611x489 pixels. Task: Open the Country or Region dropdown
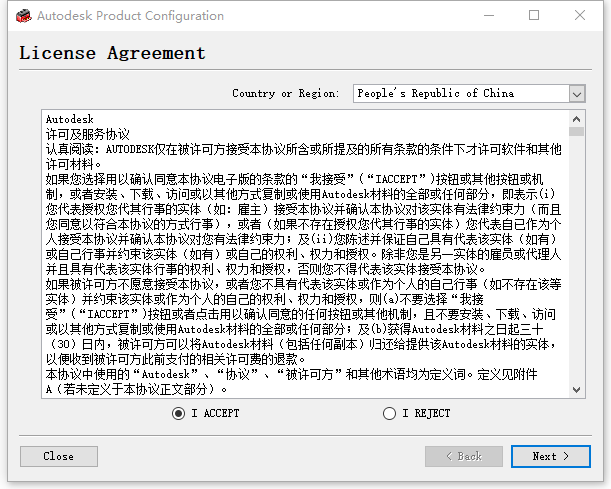[577, 94]
